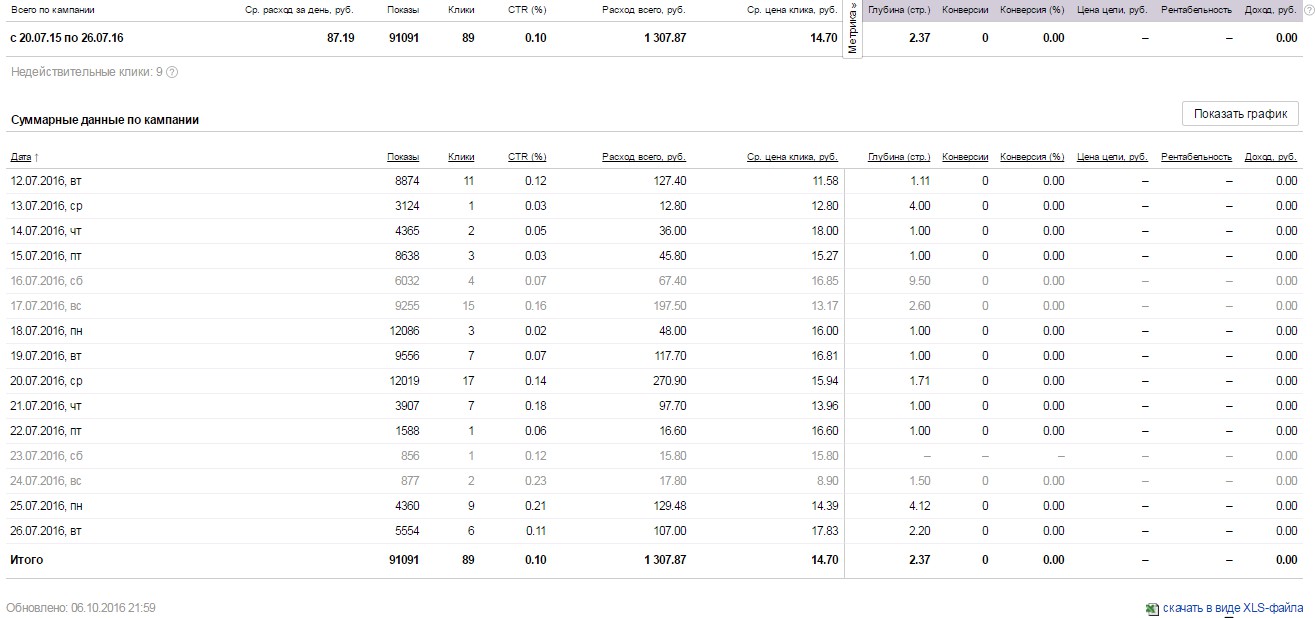1315x618 pixels.
Task: Click average click price 8.90
Action: pos(828,481)
